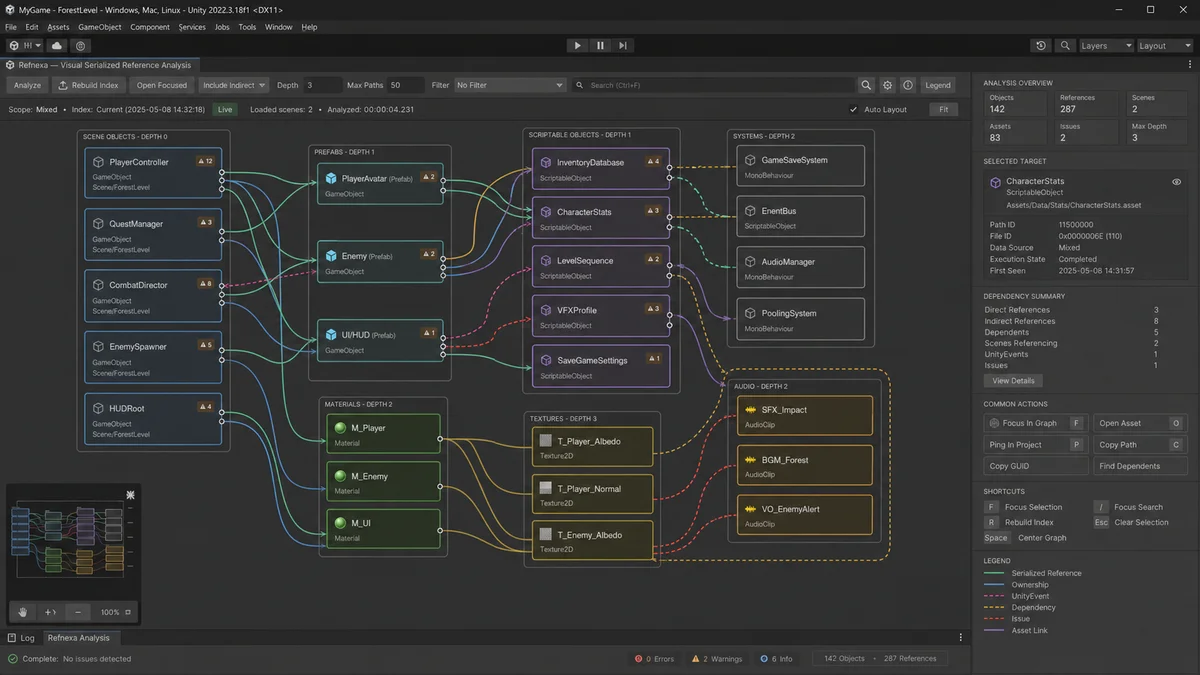
Task: Click Find Dependents action
Action: point(1141,466)
